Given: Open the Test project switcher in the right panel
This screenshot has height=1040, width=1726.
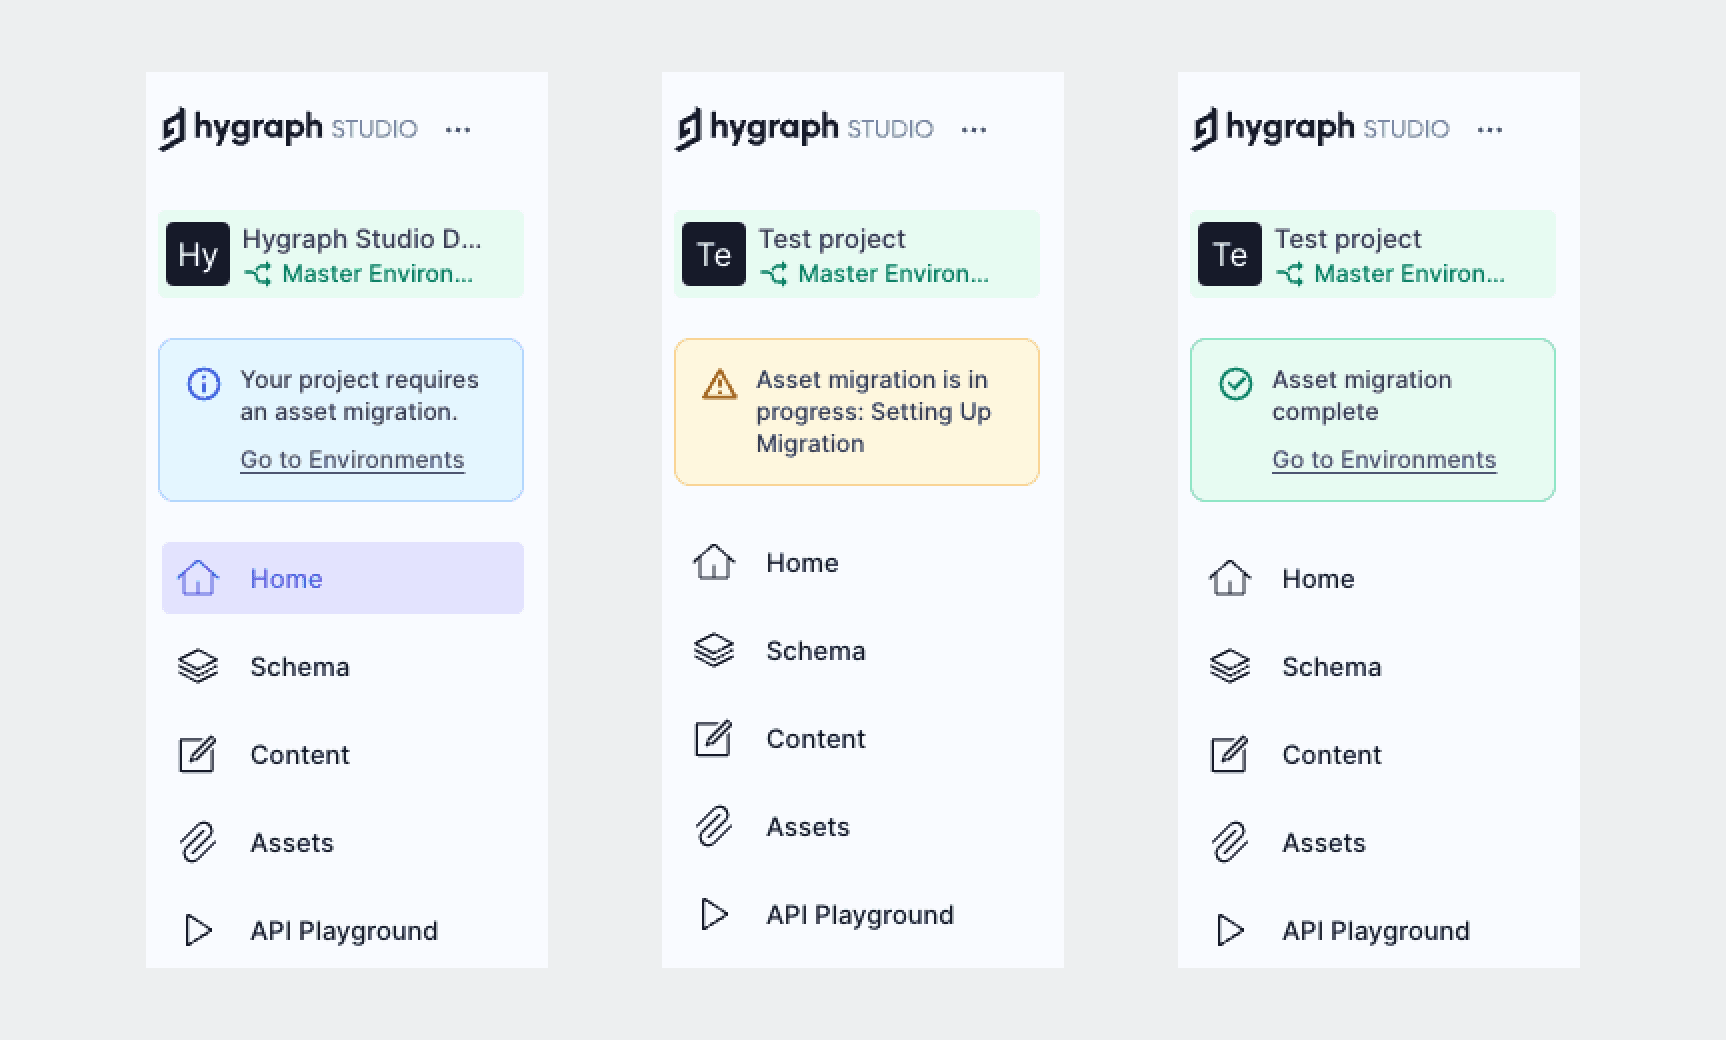Looking at the screenshot, I should pyautogui.click(x=1373, y=254).
